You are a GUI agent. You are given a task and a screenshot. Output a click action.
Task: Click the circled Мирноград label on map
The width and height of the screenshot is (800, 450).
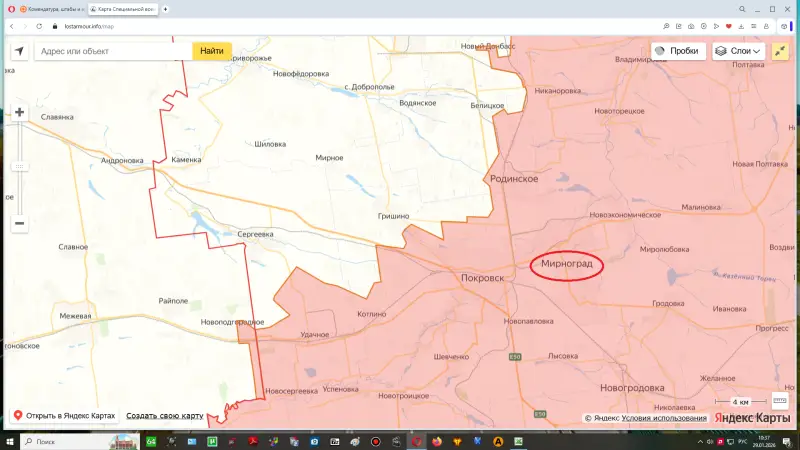[x=566, y=265]
